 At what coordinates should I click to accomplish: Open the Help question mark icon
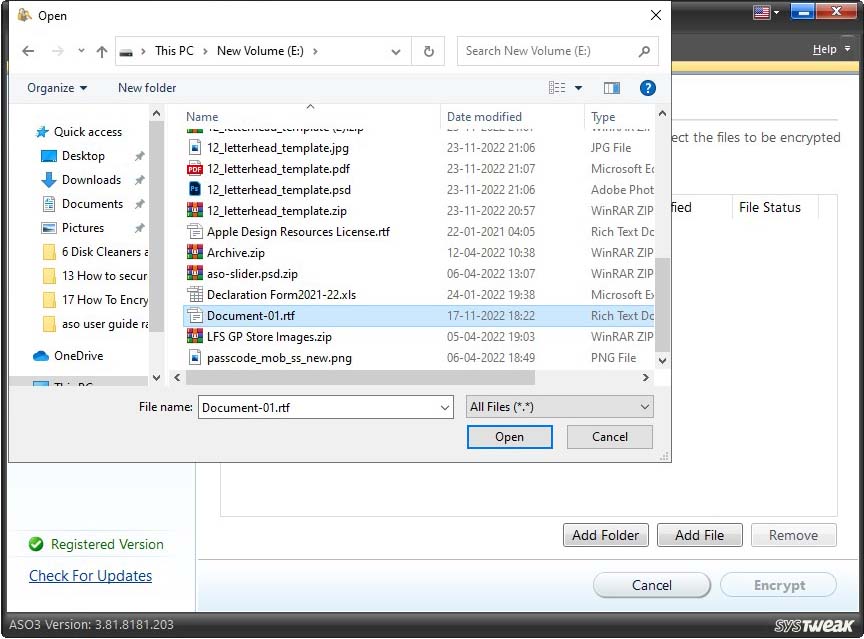coord(648,88)
